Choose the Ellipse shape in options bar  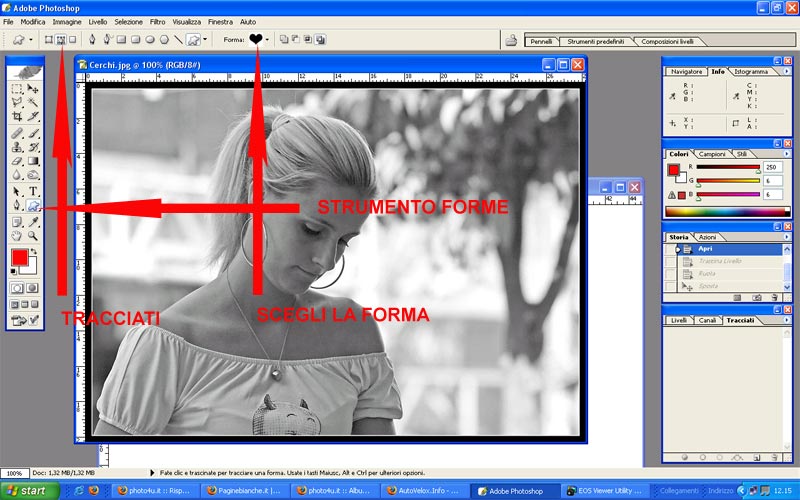(x=150, y=39)
